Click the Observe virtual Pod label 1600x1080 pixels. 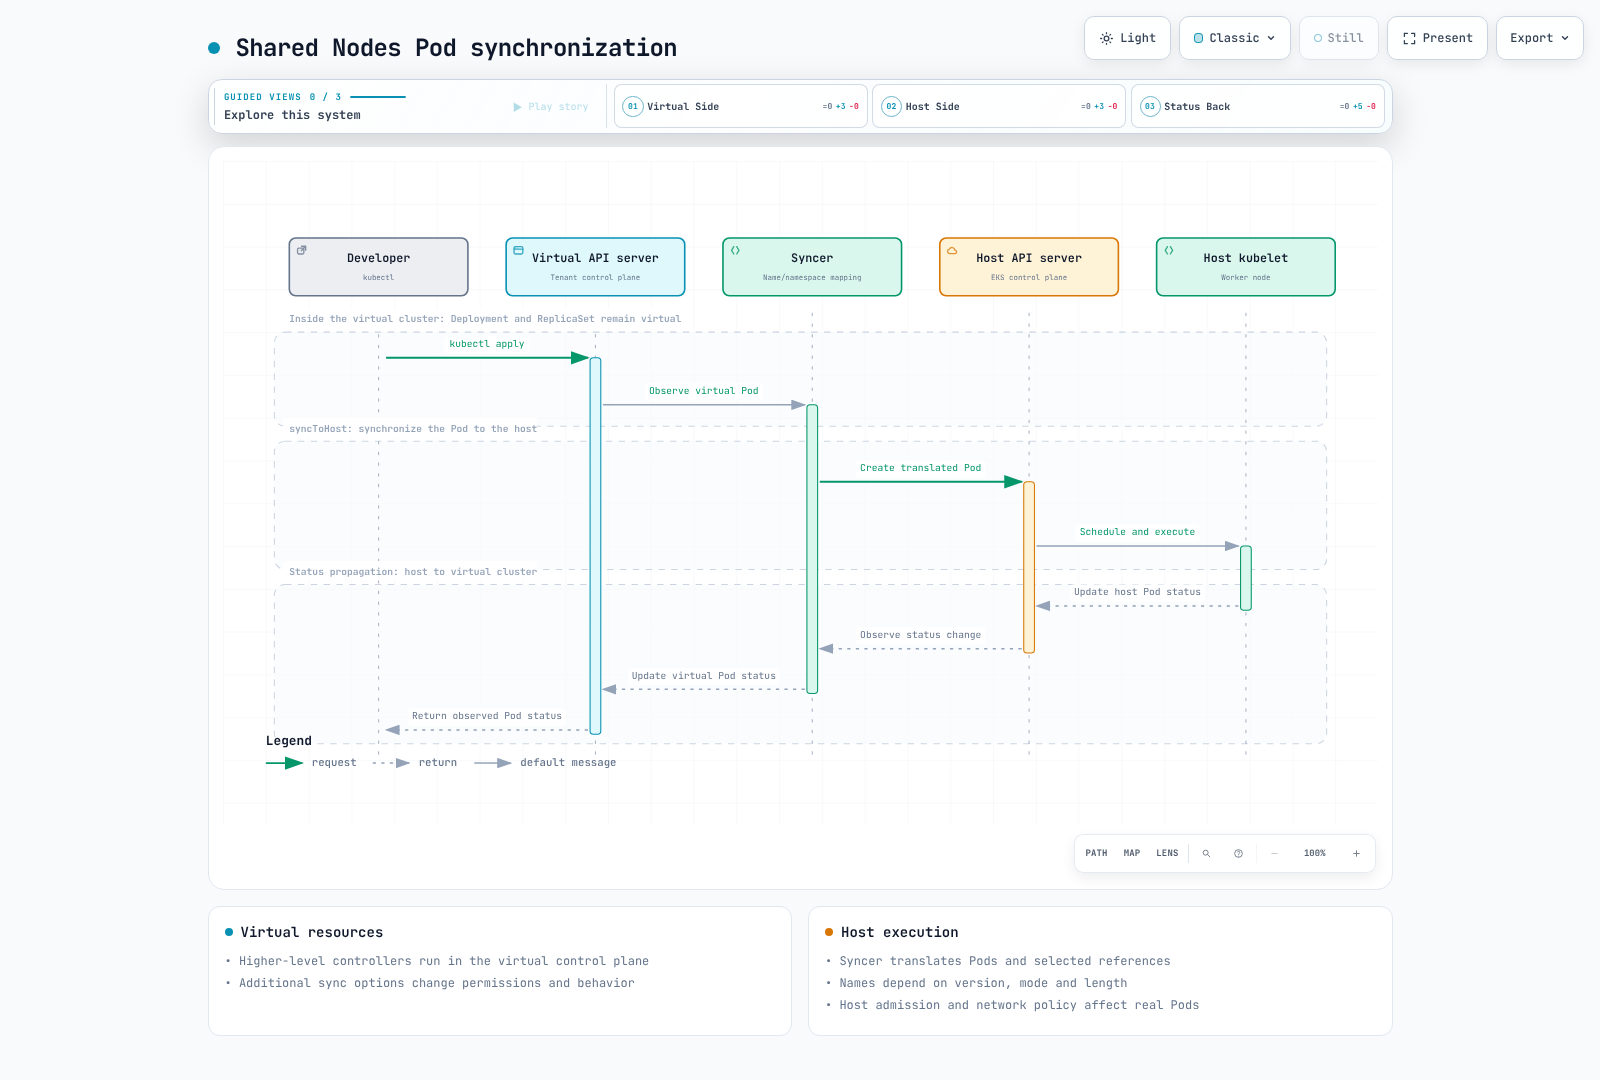pos(704,391)
